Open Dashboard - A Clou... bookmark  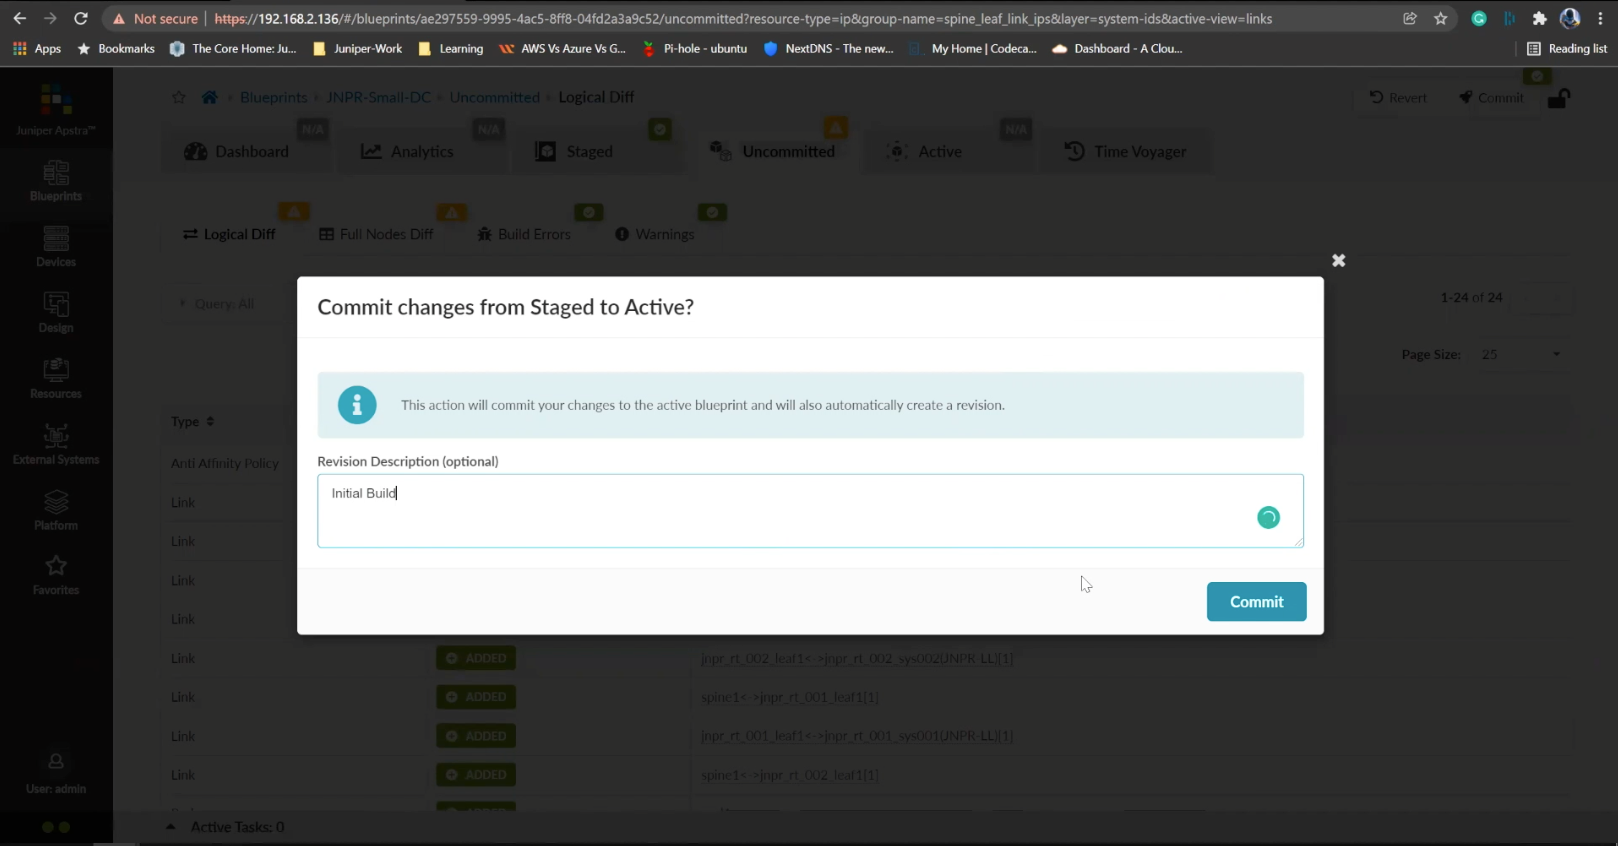[1116, 48]
